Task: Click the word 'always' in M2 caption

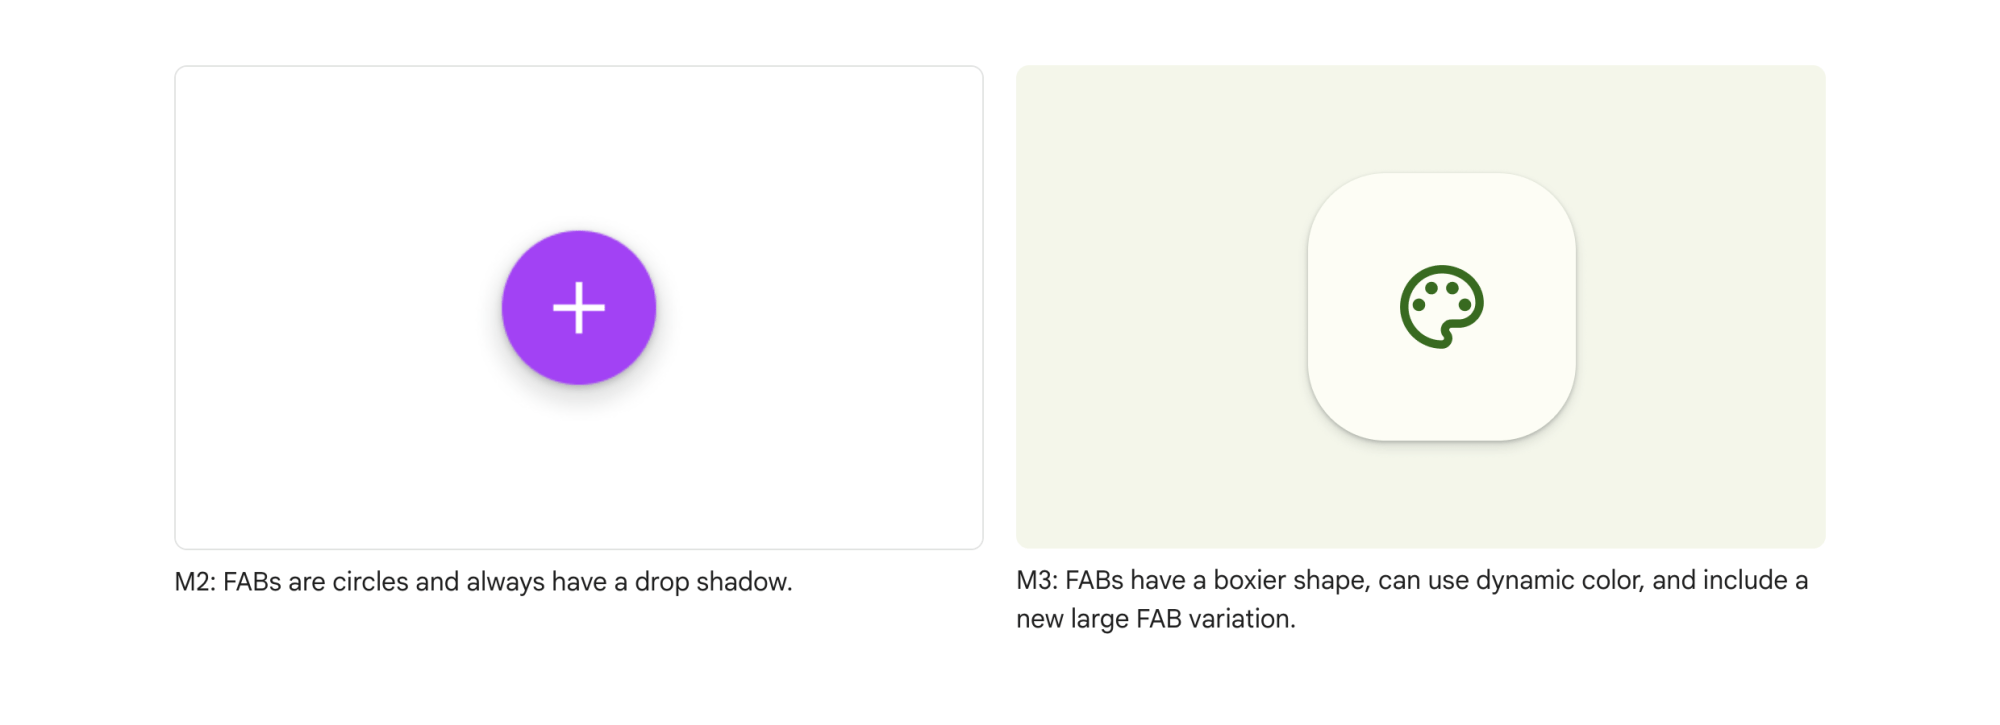Action: 505,582
